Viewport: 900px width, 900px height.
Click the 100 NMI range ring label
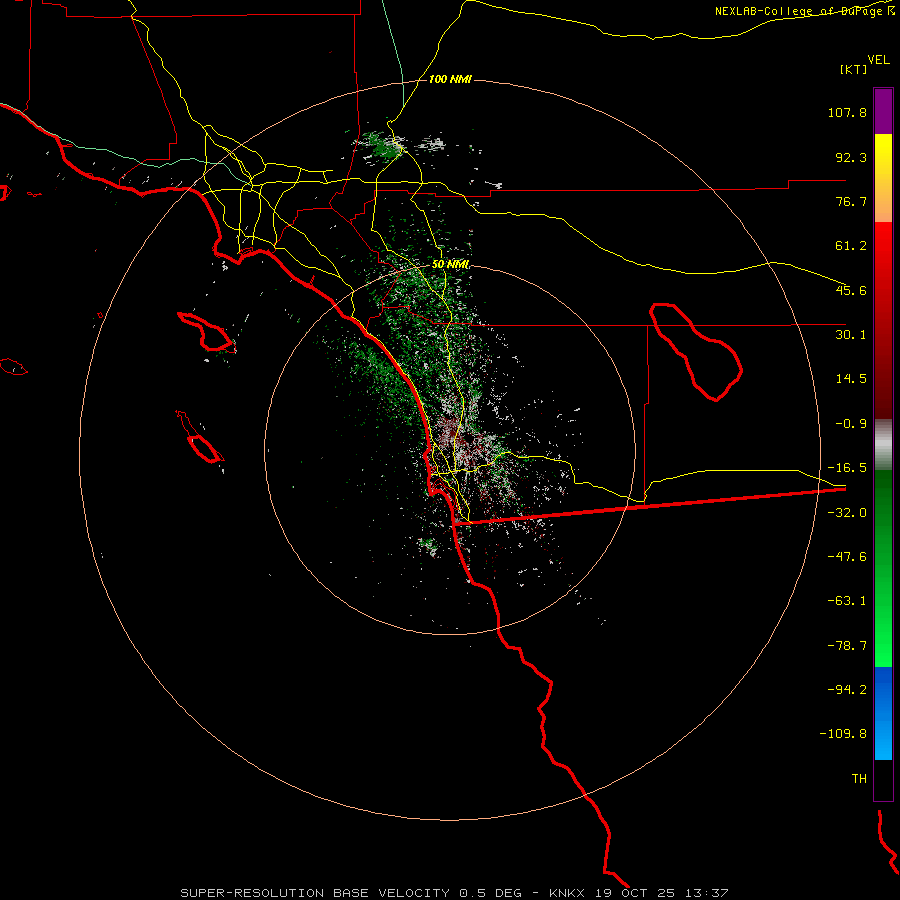pos(450,79)
